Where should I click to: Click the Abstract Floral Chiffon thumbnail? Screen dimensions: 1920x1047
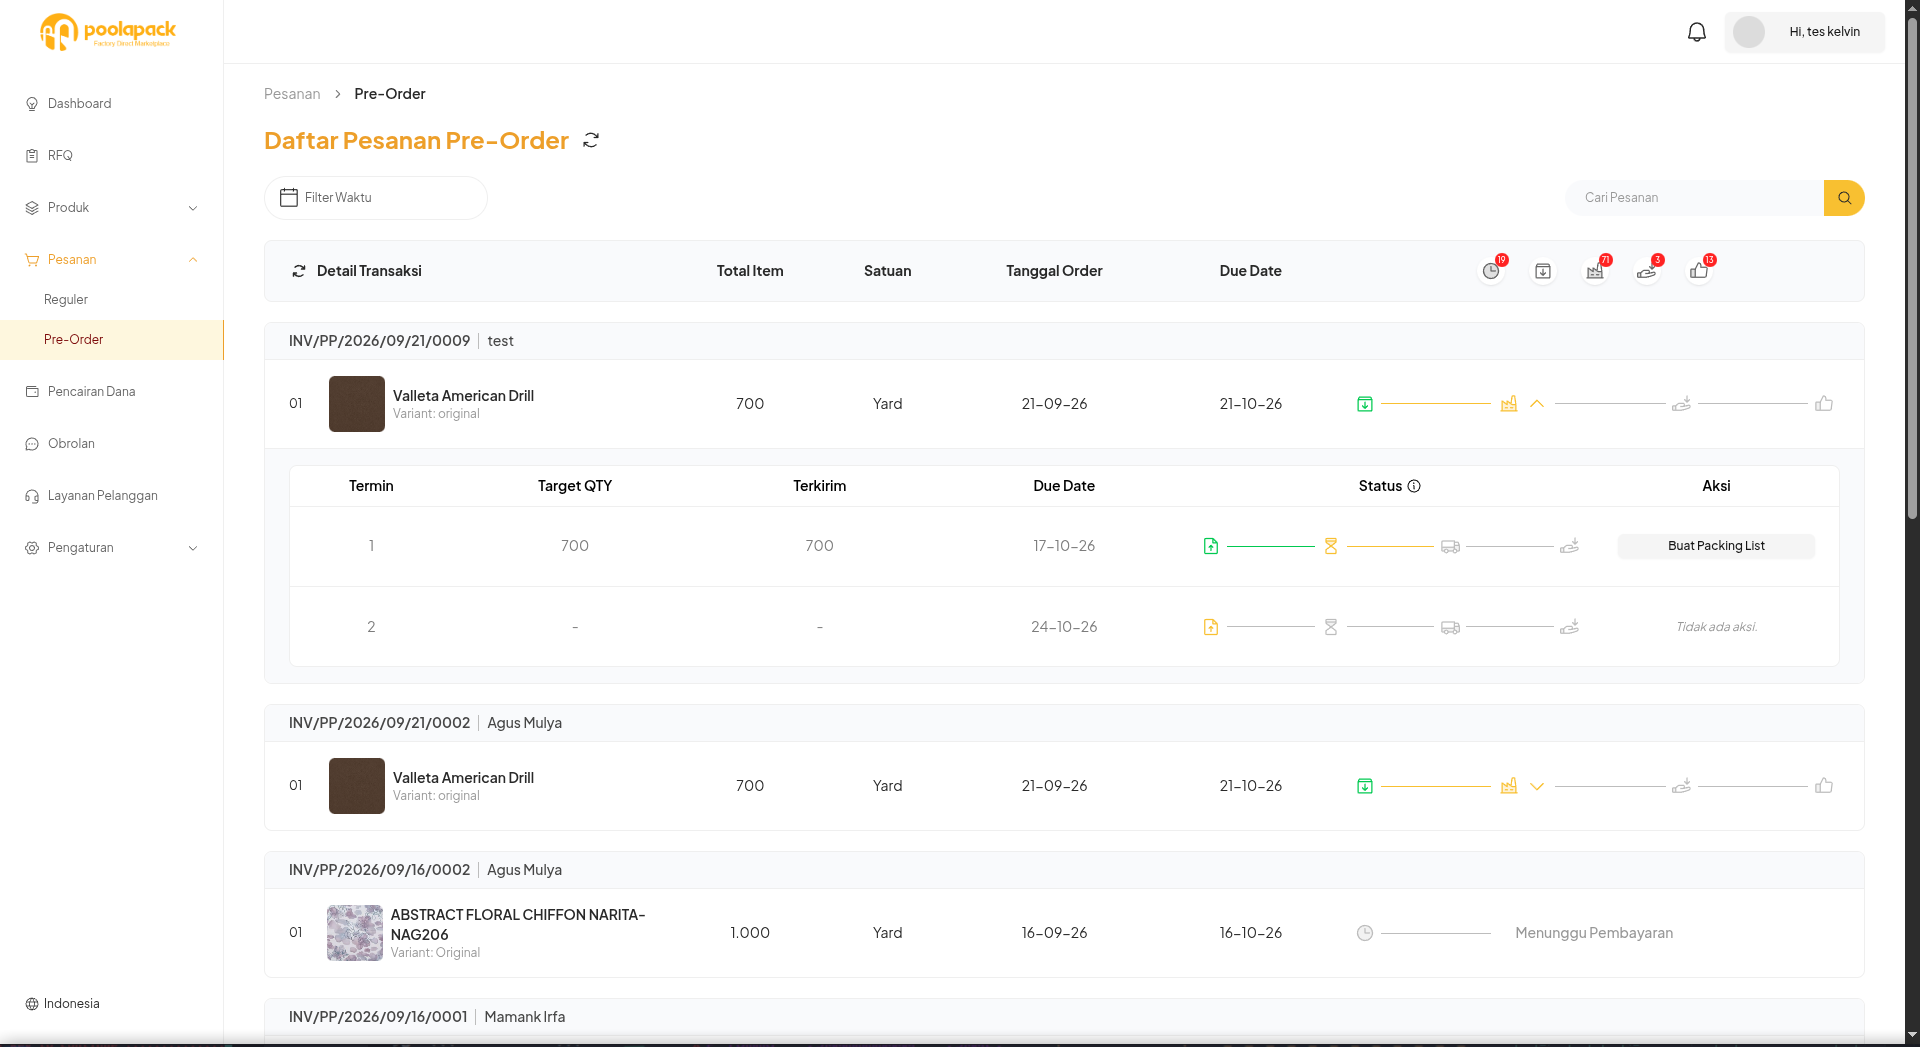(x=355, y=933)
